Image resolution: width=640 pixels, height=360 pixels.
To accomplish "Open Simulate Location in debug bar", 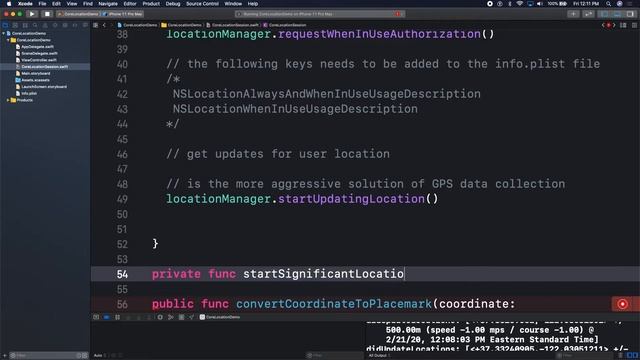I will 191,317.
